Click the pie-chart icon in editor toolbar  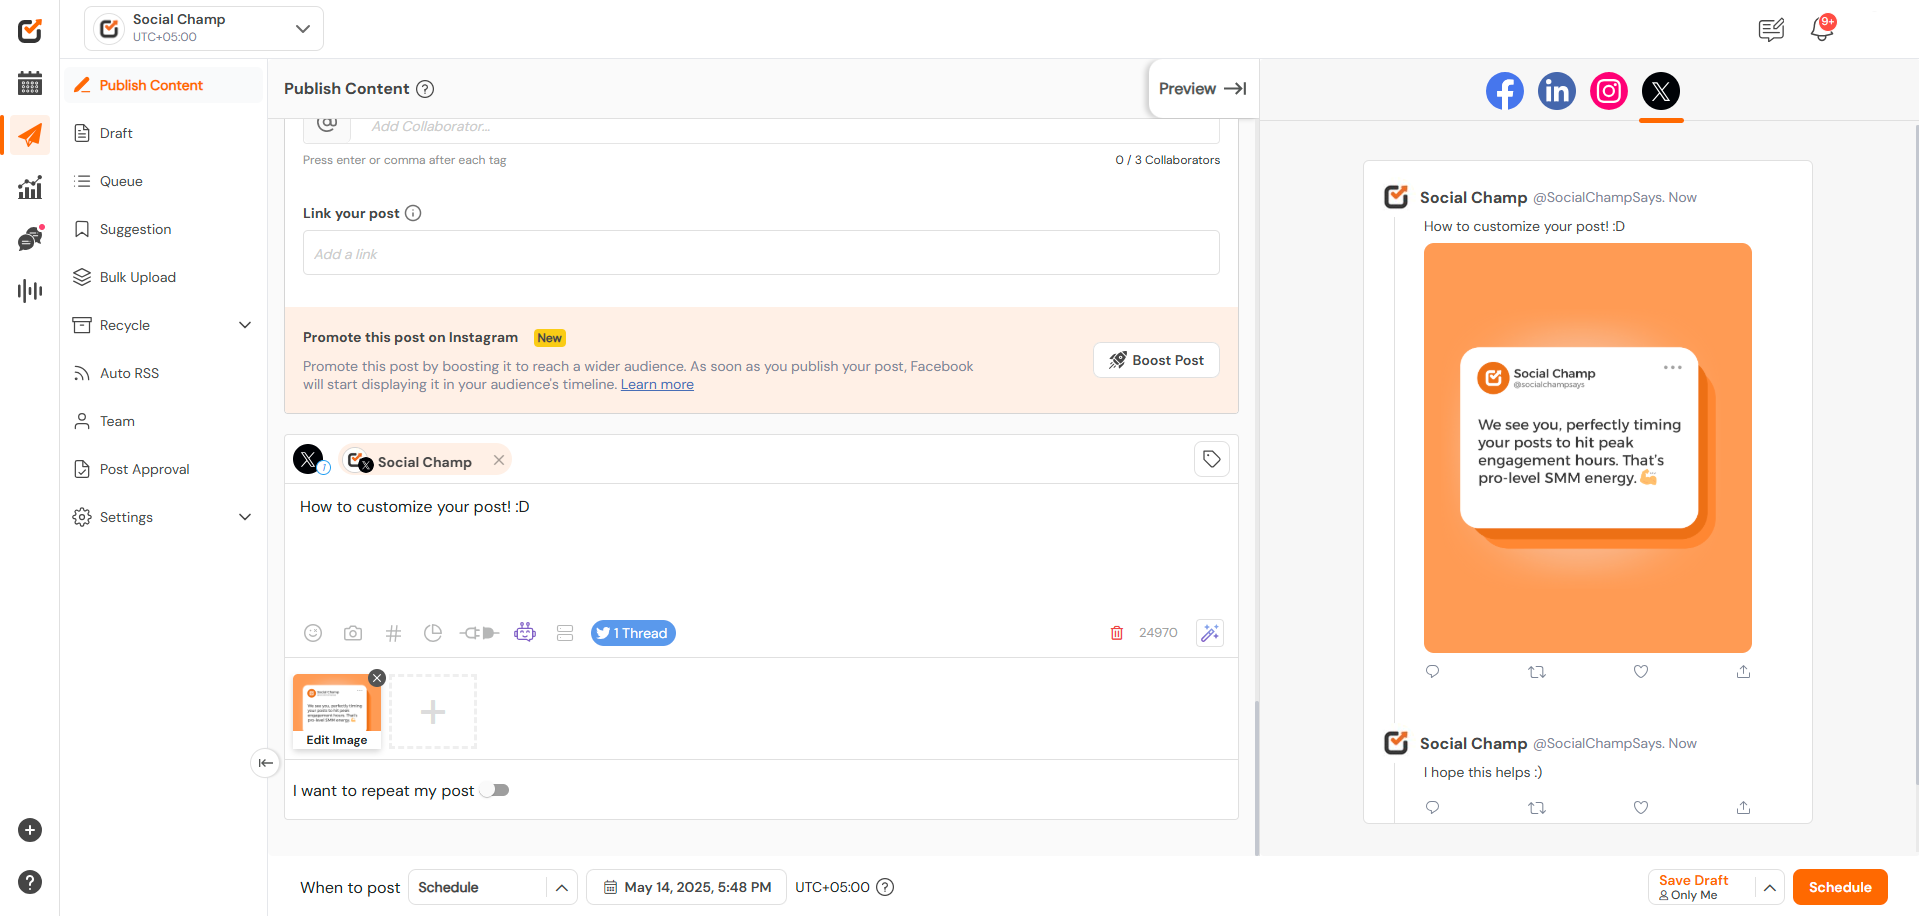(x=433, y=633)
